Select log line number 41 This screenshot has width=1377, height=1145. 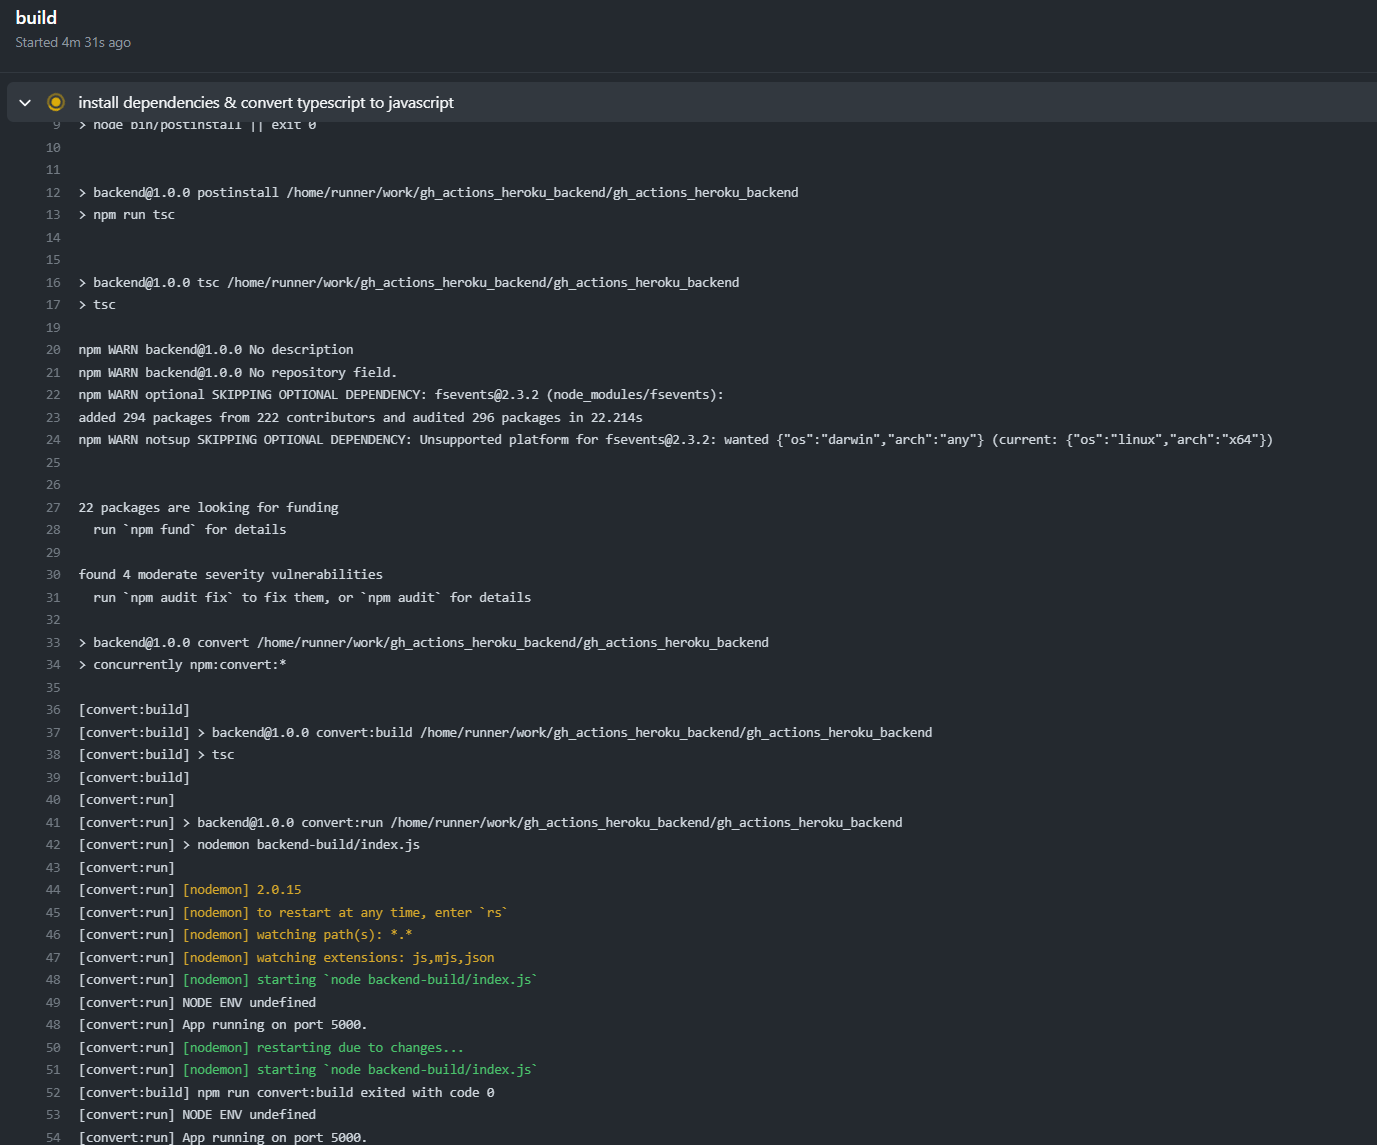[53, 822]
